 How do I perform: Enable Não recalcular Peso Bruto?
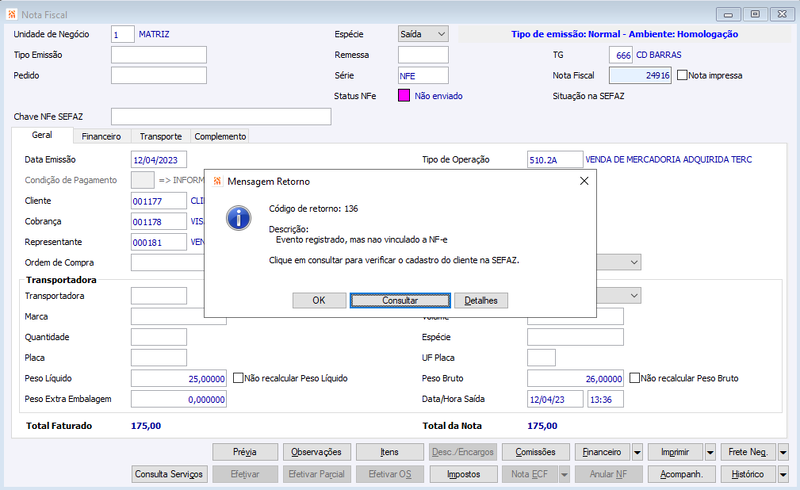click(634, 378)
